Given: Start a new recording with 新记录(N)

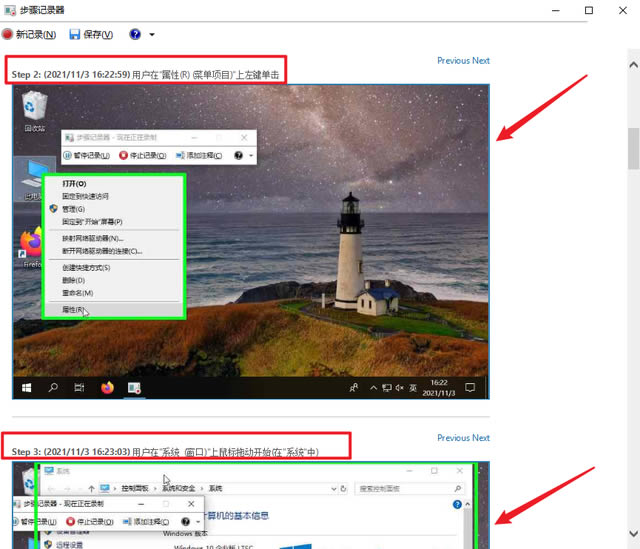Looking at the screenshot, I should click(29, 35).
